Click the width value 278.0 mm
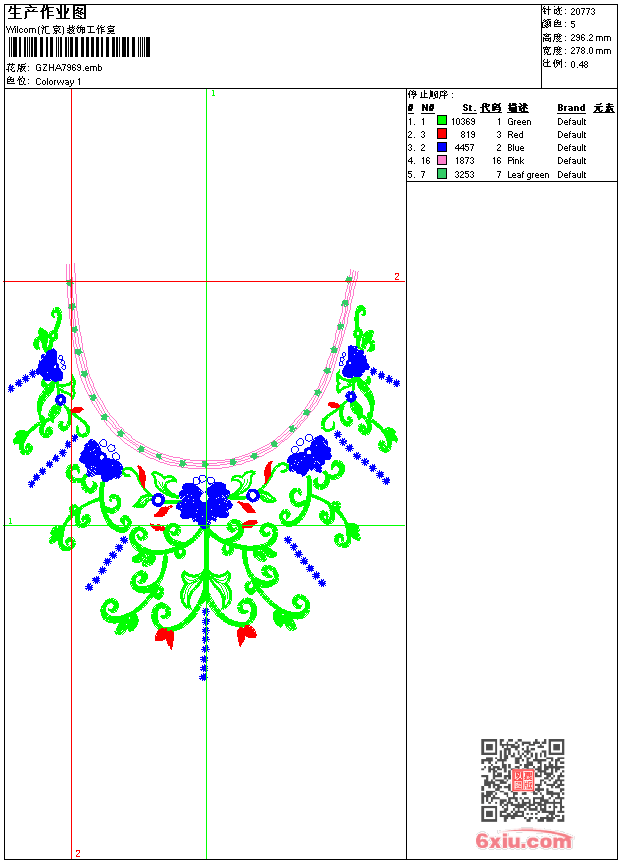Screen dimensions: 620x860 click(x=590, y=51)
